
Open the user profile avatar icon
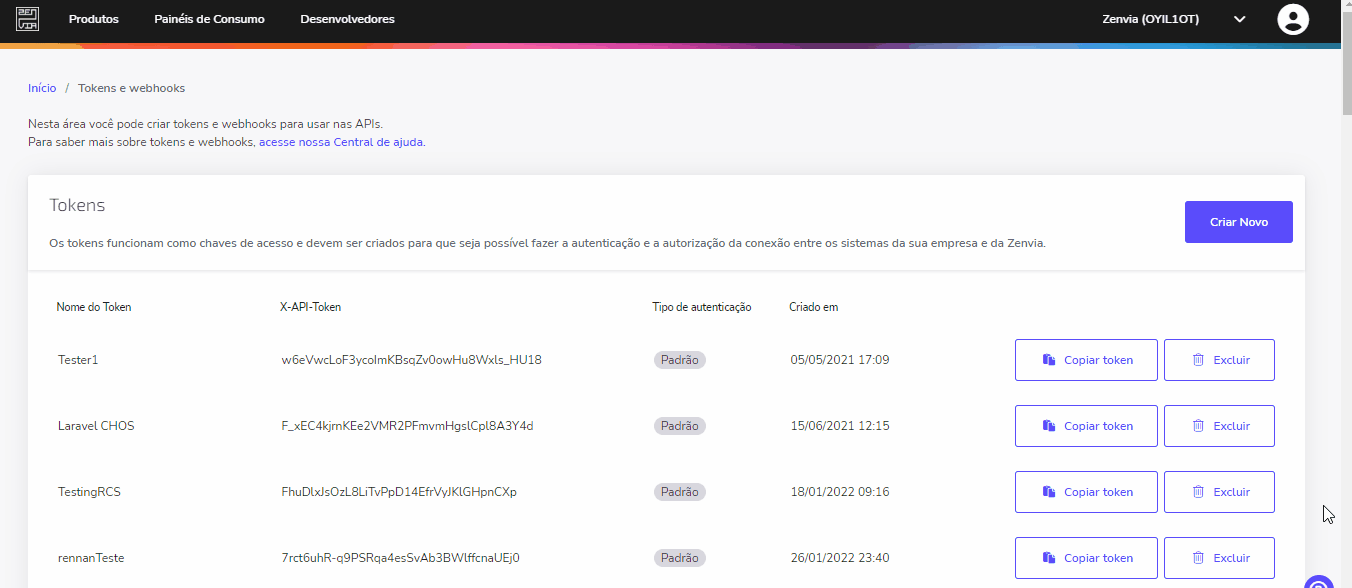tap(1293, 19)
